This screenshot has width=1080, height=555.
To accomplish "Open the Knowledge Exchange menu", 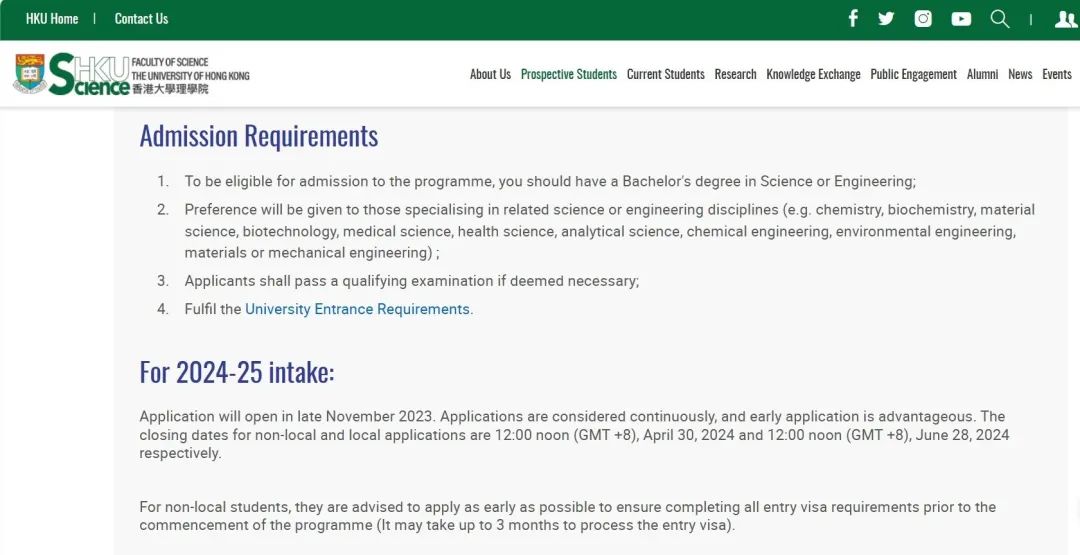I will (x=813, y=74).
